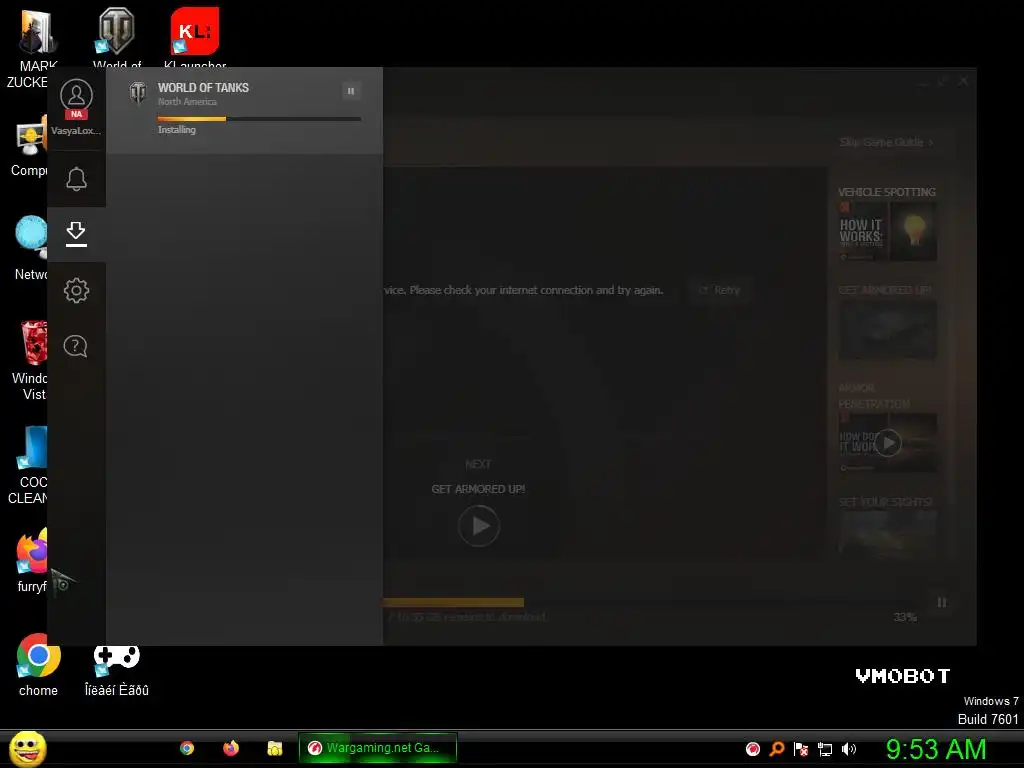Open the Action Center flag tray icon
This screenshot has height=768, width=1024.
click(x=801, y=749)
